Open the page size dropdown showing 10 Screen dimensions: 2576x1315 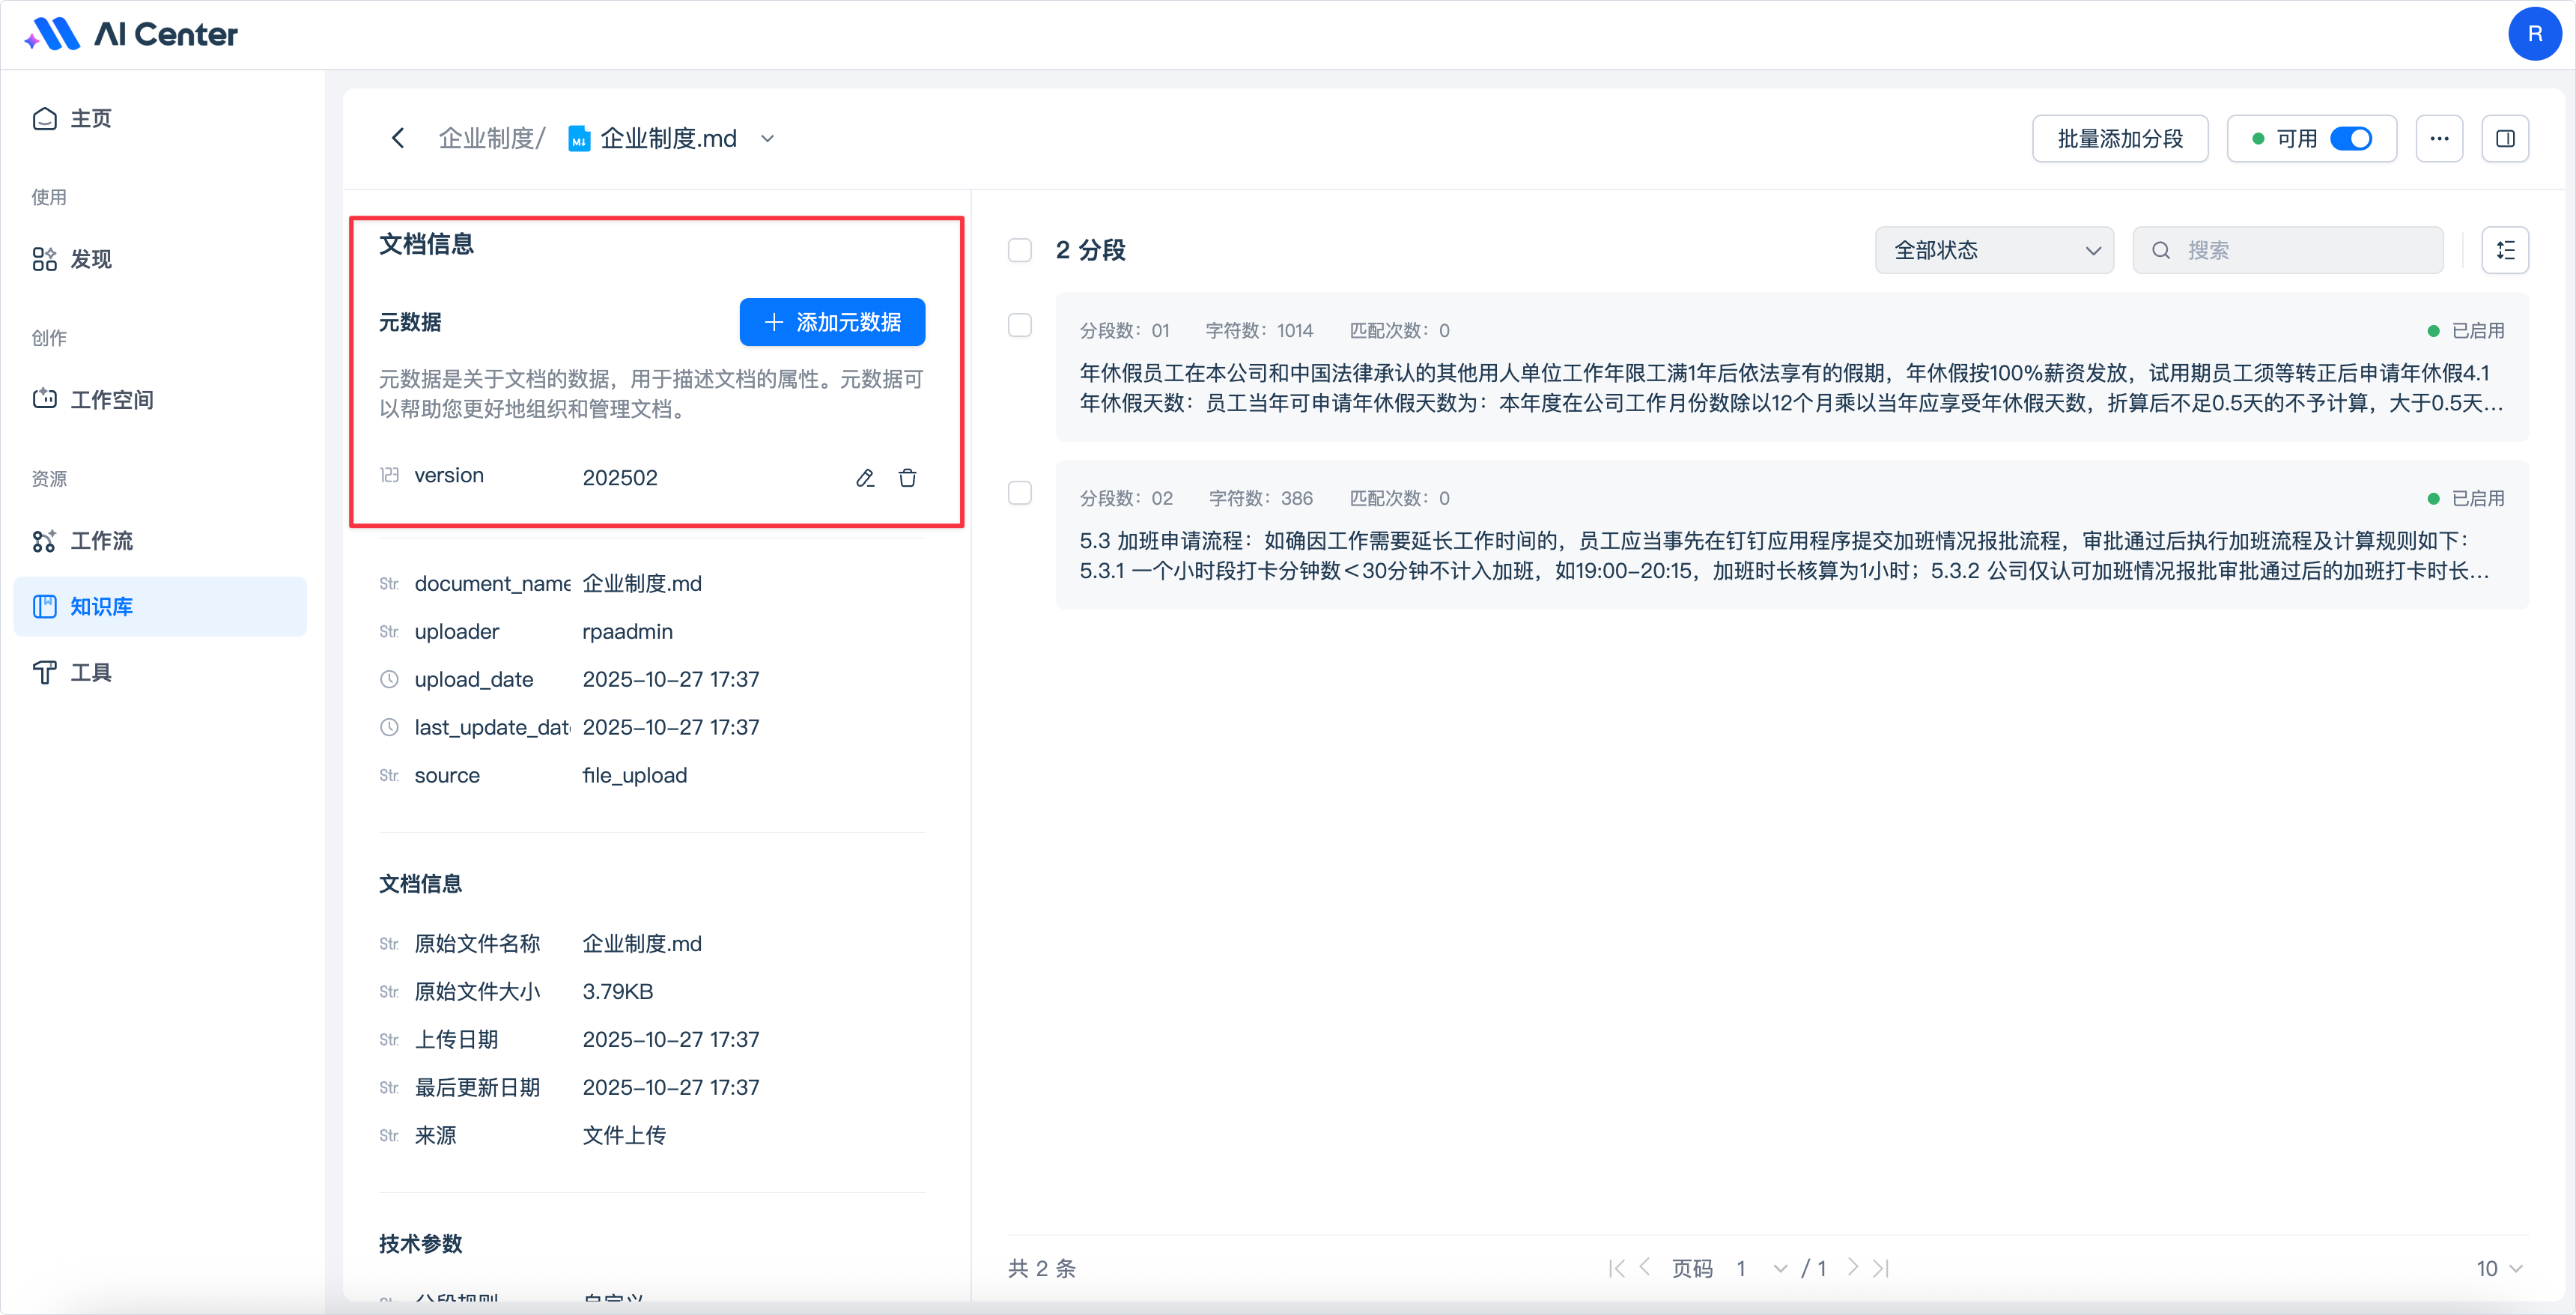2499,1268
